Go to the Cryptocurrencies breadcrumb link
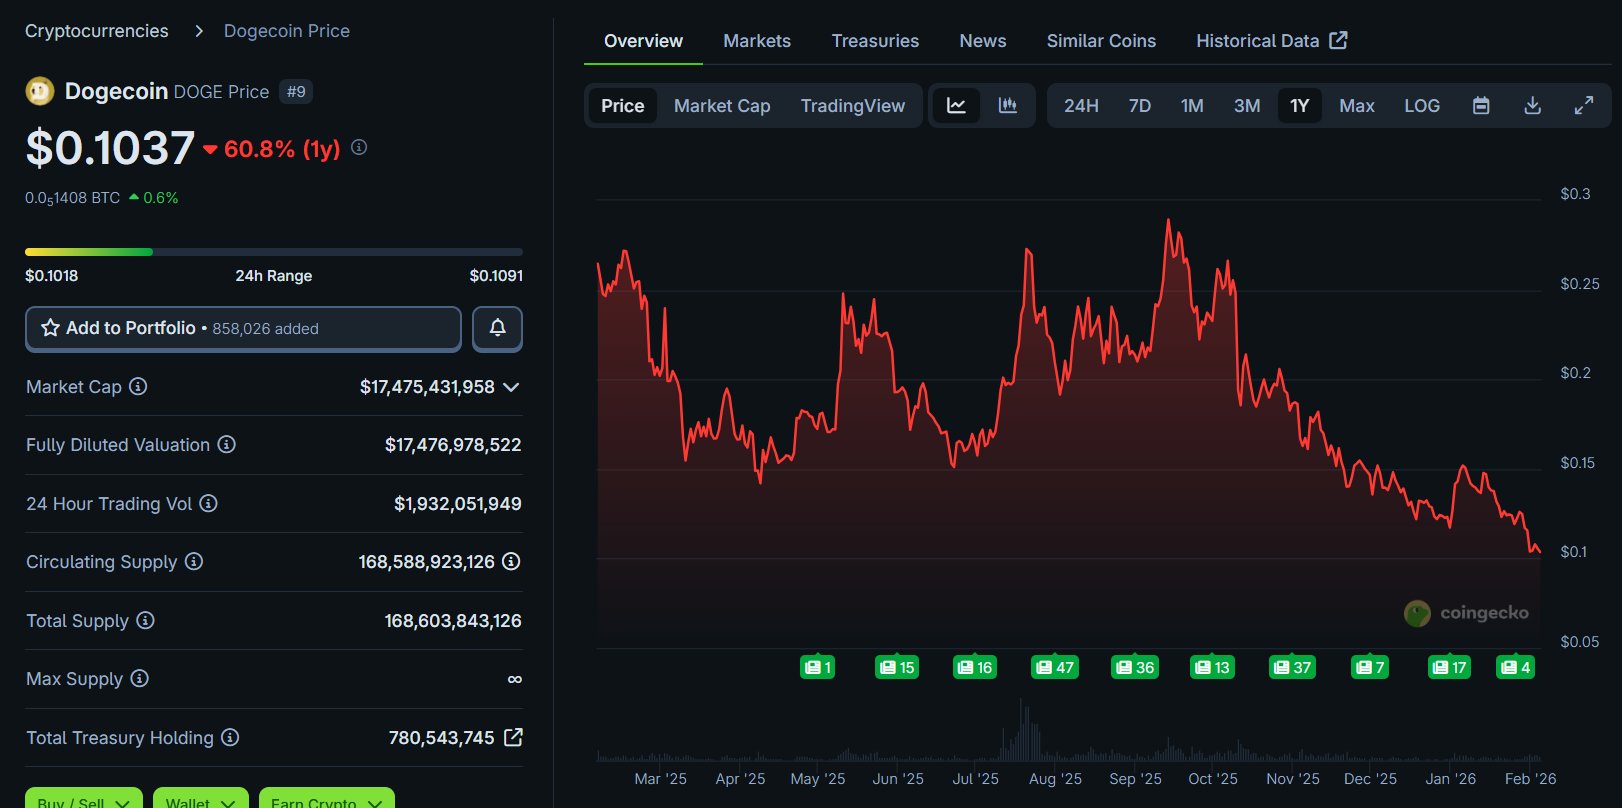Viewport: 1622px width, 808px height. [97, 31]
